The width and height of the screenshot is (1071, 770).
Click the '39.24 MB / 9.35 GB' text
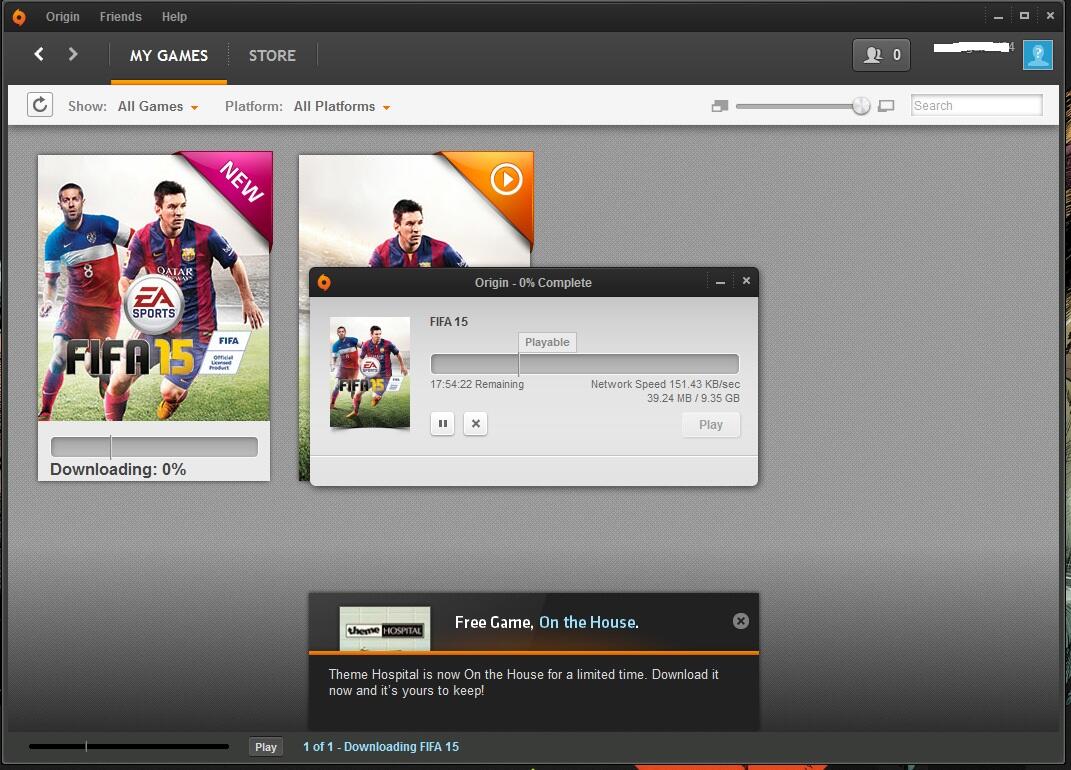(x=693, y=398)
